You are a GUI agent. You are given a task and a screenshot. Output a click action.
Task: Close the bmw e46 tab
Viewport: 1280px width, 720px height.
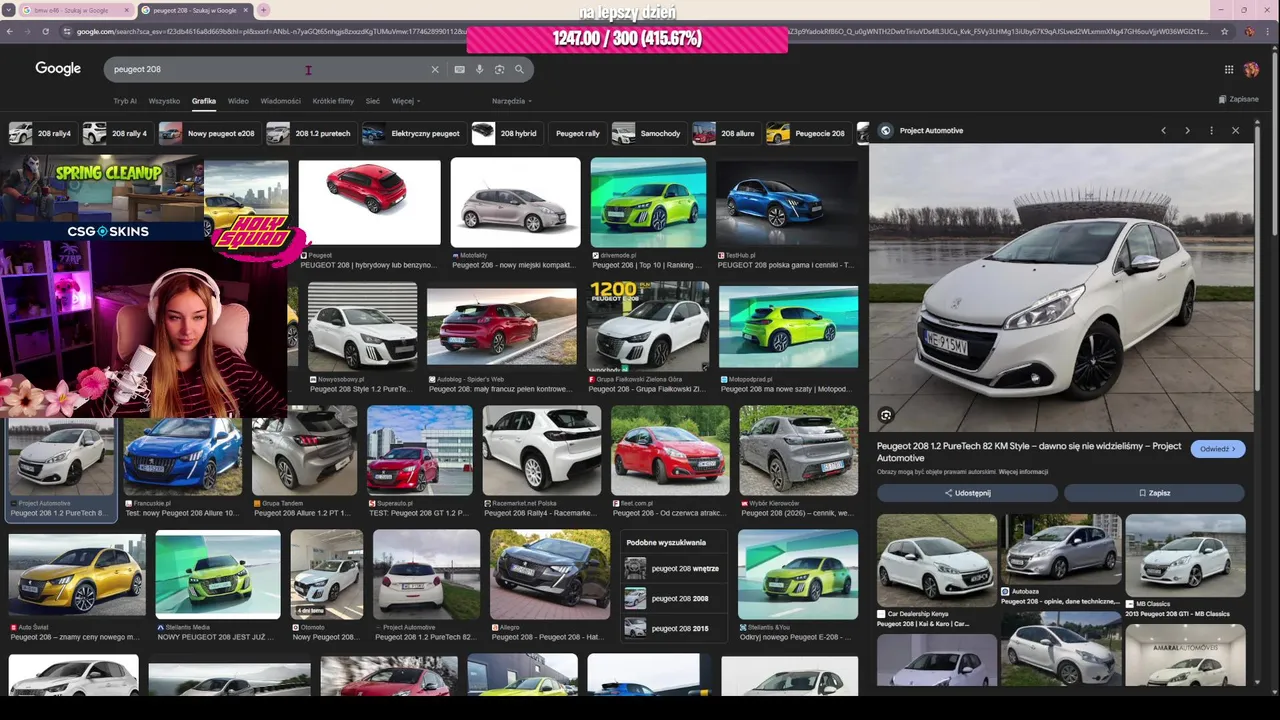pos(127,10)
